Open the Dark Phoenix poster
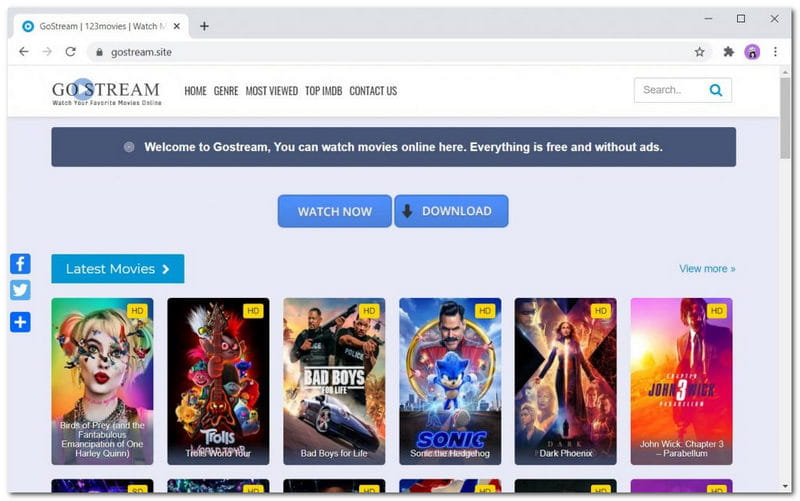 coord(566,381)
